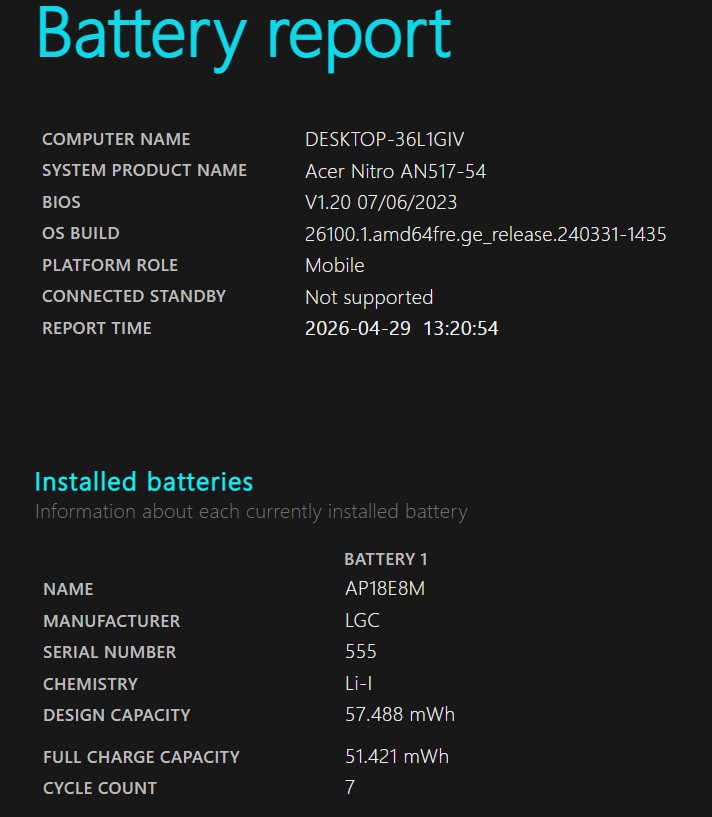Click the Mobile platform role value

coord(334,265)
